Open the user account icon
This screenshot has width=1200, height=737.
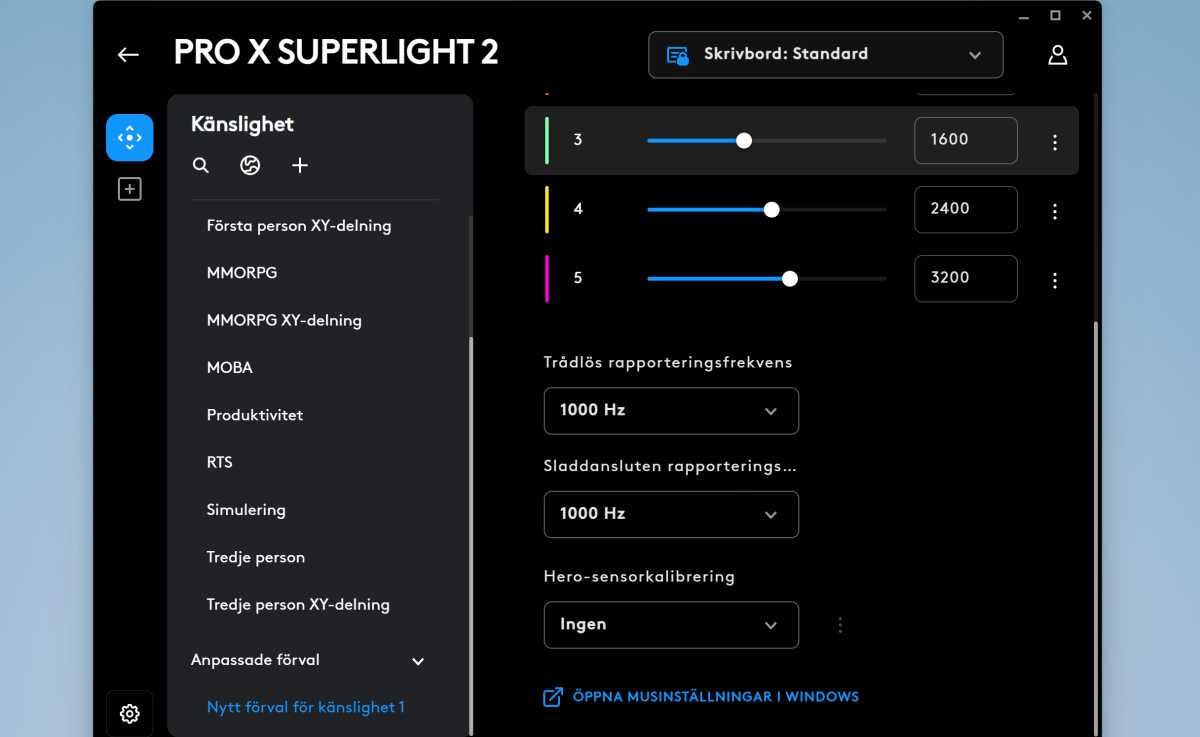coord(1057,55)
